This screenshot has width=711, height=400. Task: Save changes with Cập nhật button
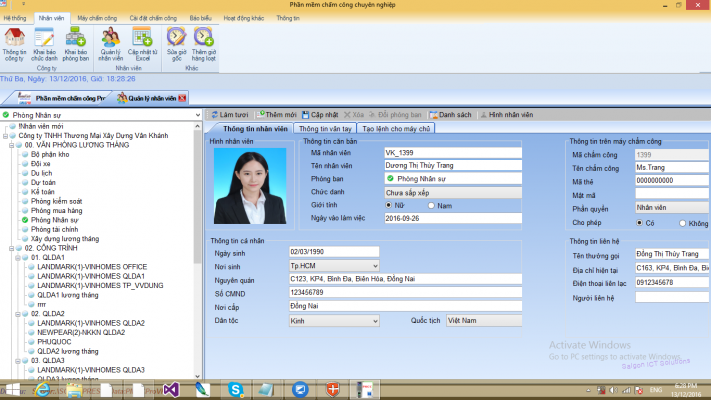point(320,115)
